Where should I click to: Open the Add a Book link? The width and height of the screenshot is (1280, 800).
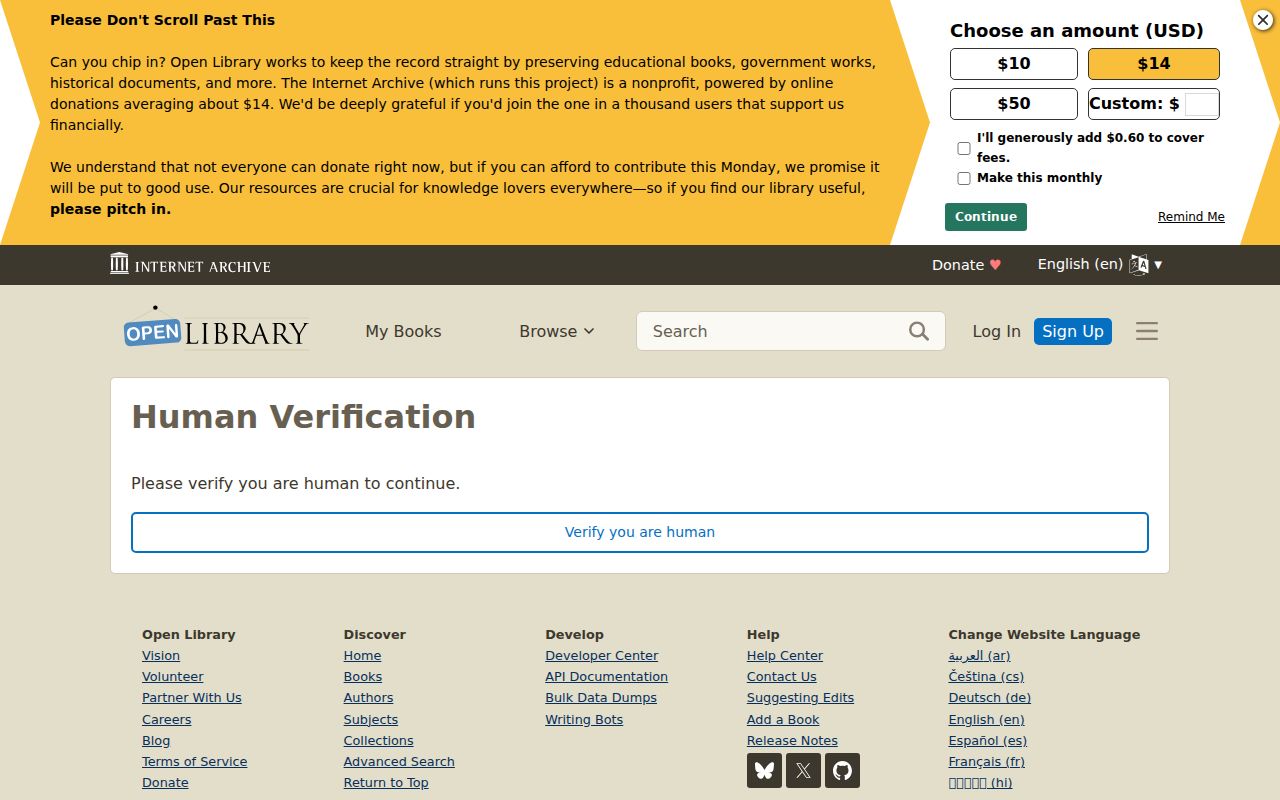[783, 720]
